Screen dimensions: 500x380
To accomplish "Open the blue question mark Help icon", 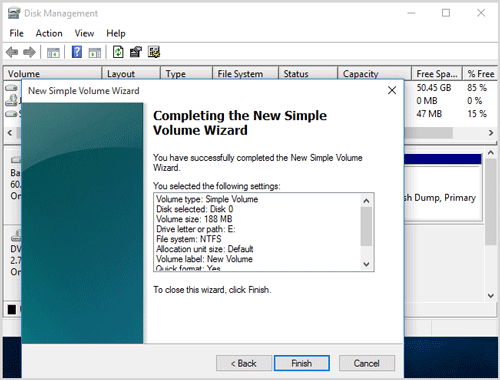I will 77,52.
